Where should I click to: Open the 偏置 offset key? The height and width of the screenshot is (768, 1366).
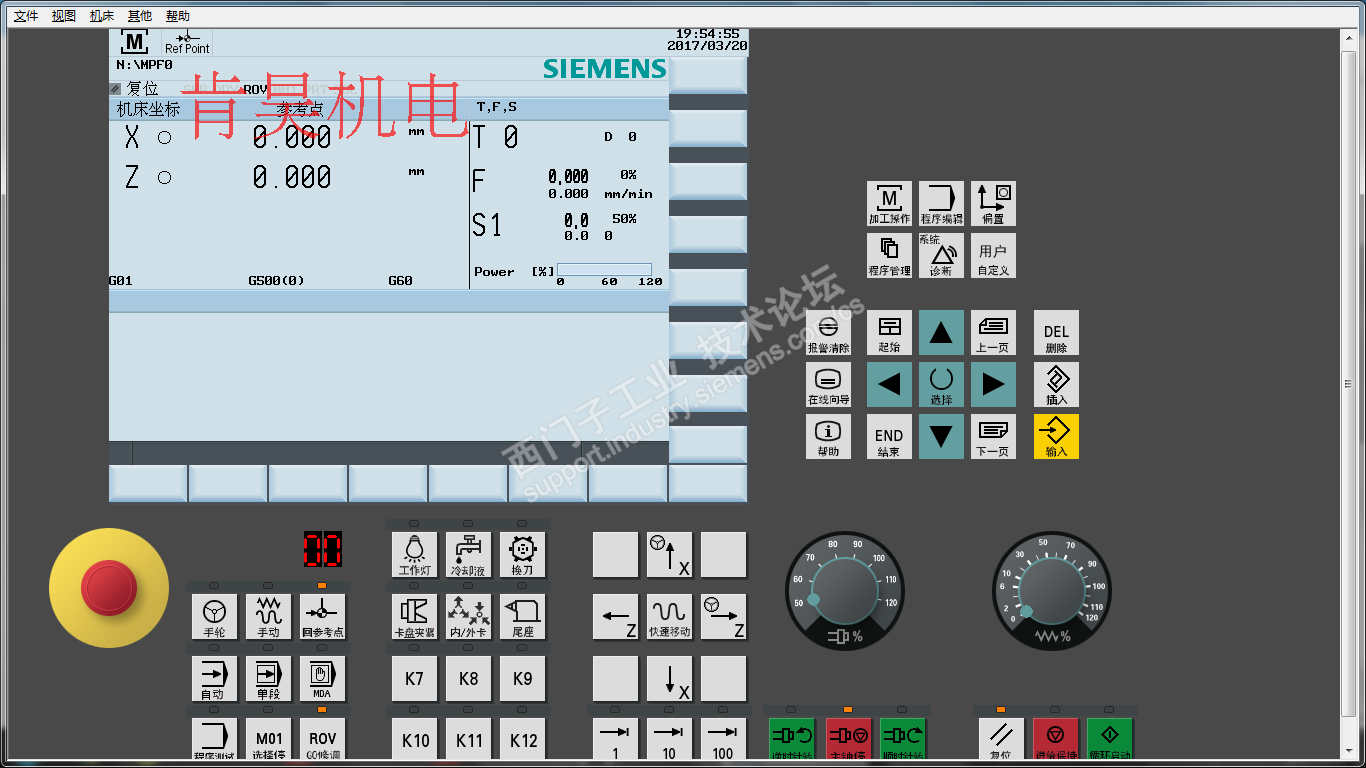(993, 204)
